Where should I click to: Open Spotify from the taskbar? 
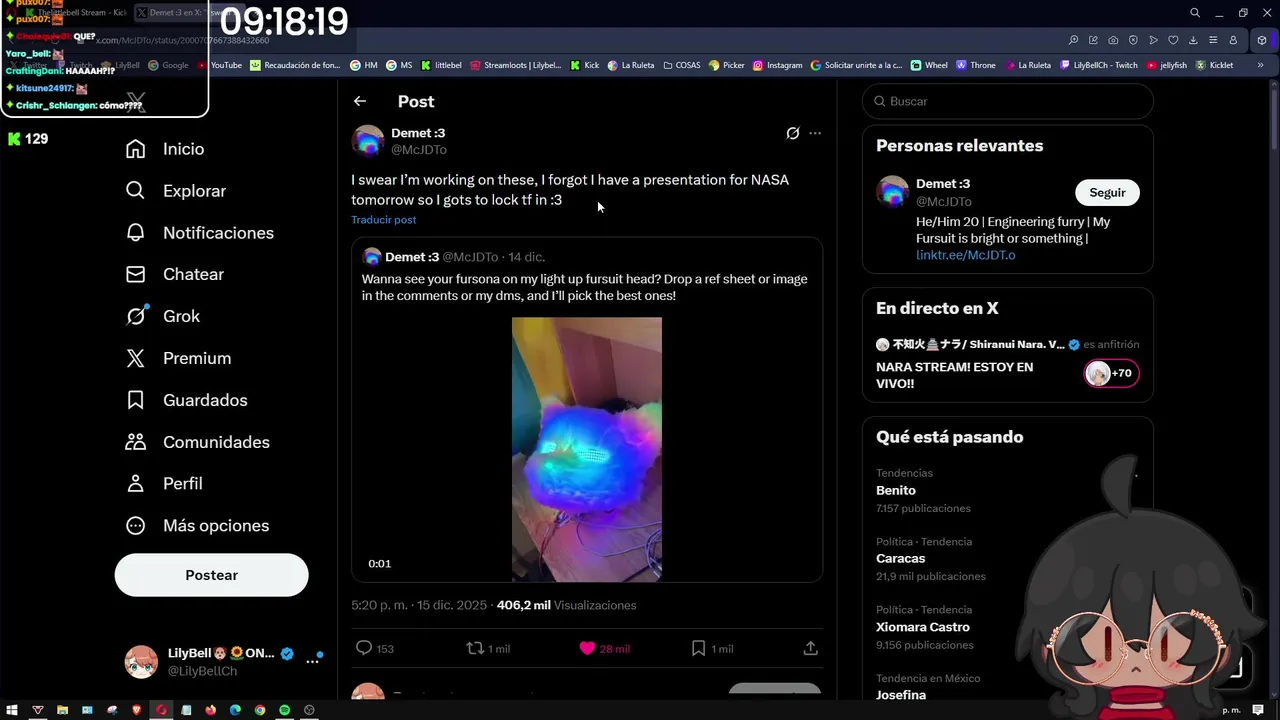284,710
